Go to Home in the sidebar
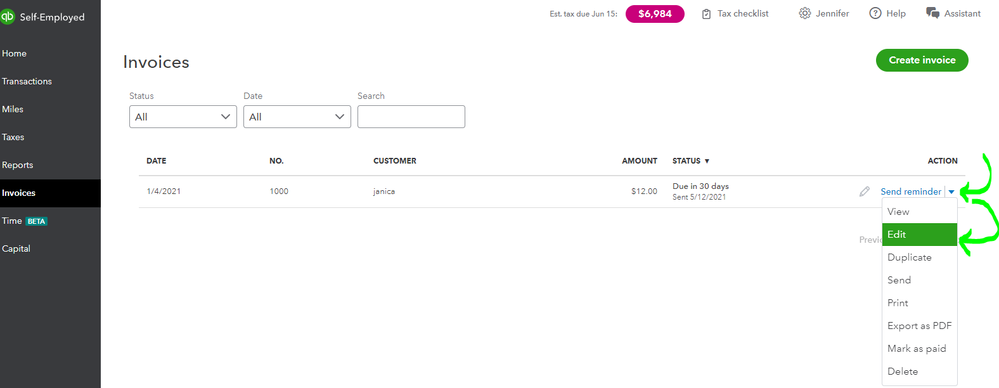Viewport: 999px width, 388px height. click(x=50, y=54)
